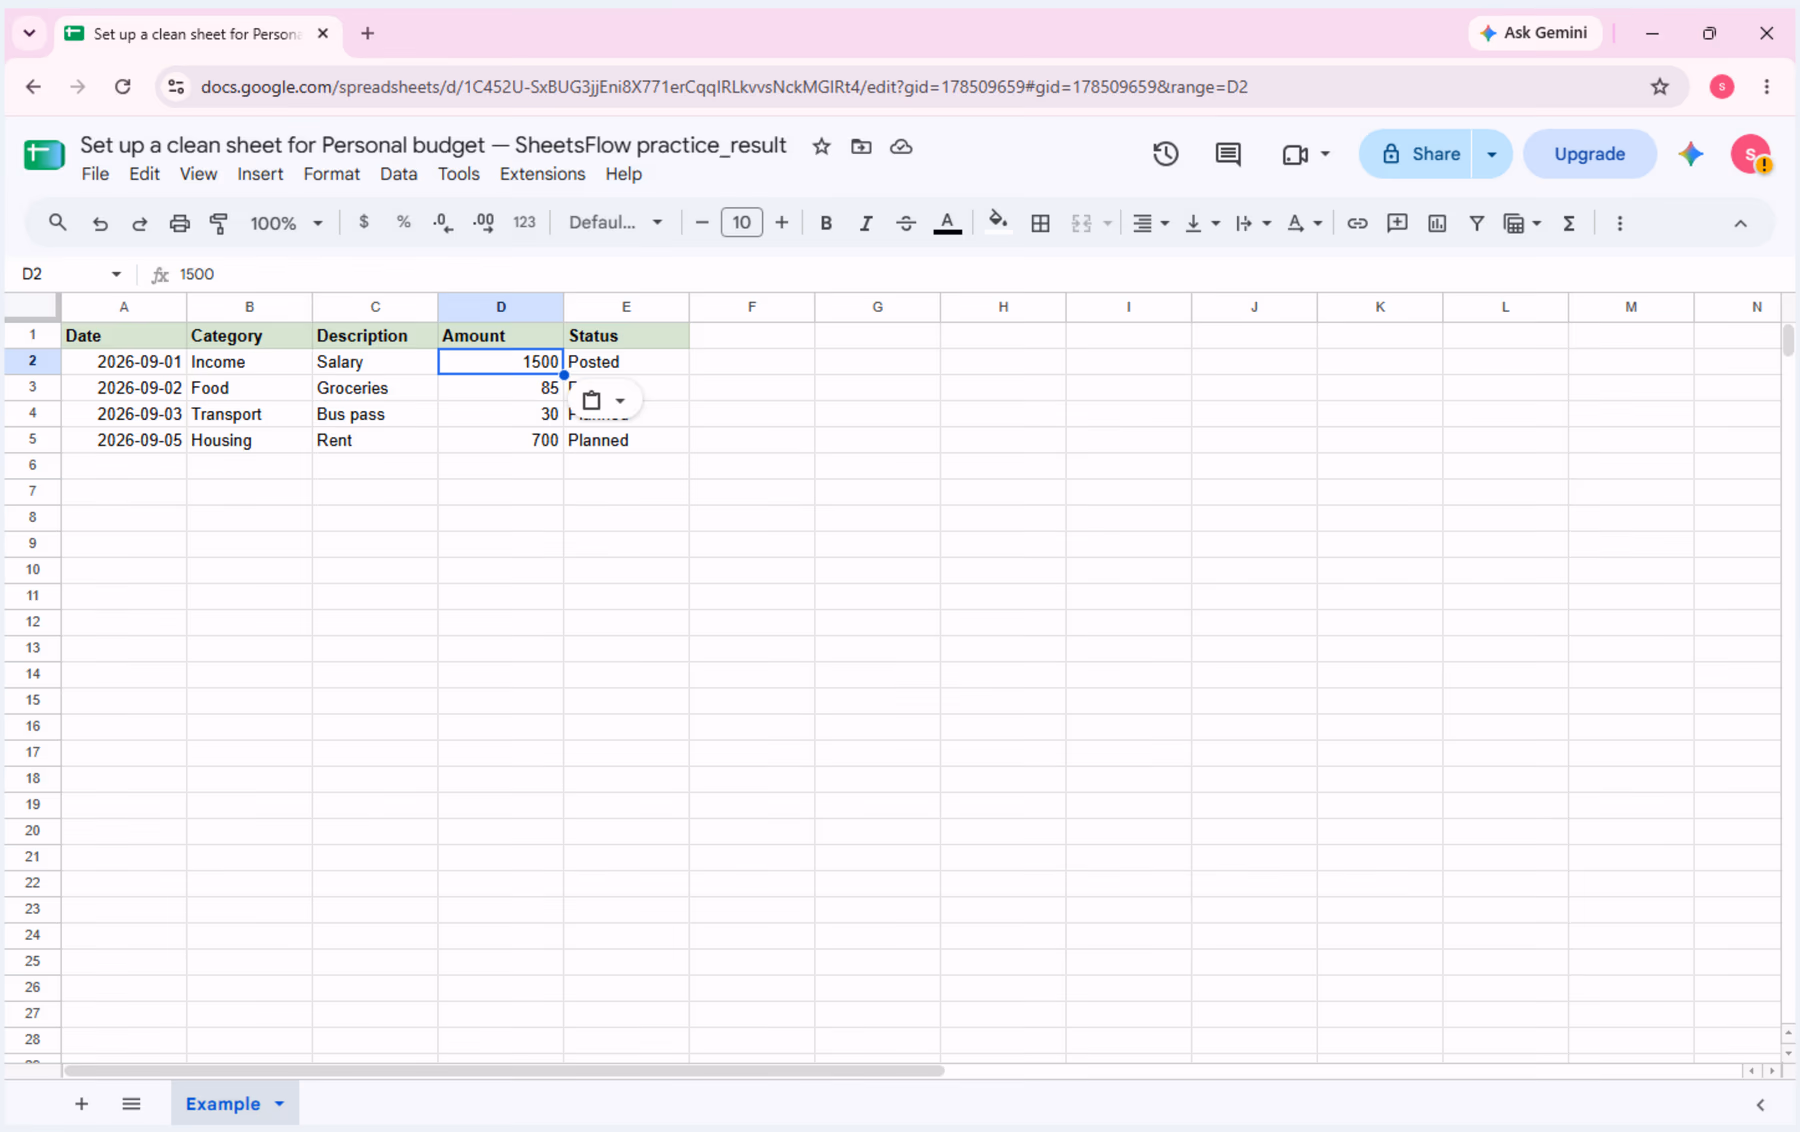Select the paint format tool
Viewport: 1800px width, 1132px height.
click(219, 223)
